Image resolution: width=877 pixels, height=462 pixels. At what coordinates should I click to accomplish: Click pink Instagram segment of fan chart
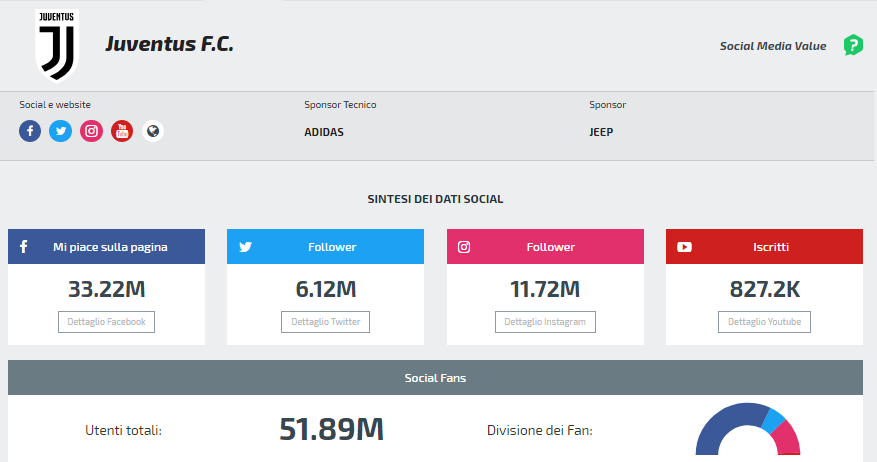788,439
